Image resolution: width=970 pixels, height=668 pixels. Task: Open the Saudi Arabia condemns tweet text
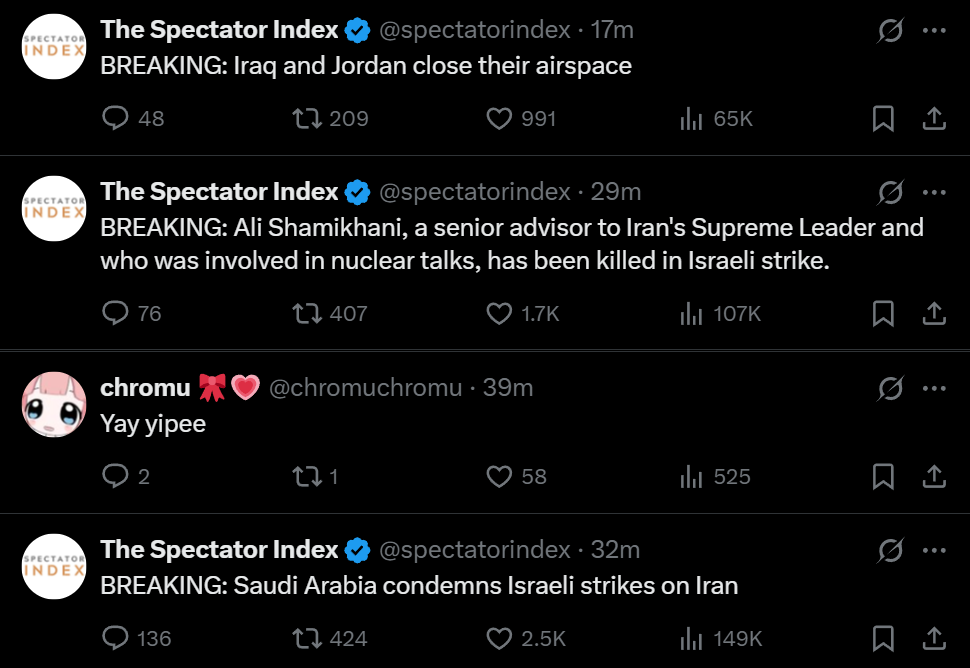pos(419,586)
